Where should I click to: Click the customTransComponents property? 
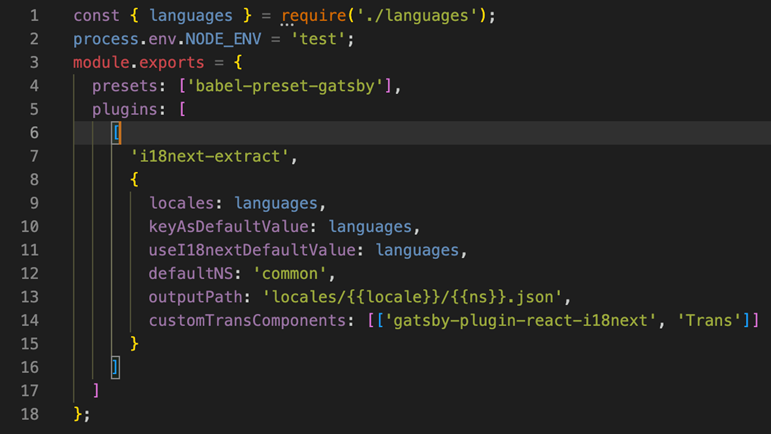coord(248,321)
